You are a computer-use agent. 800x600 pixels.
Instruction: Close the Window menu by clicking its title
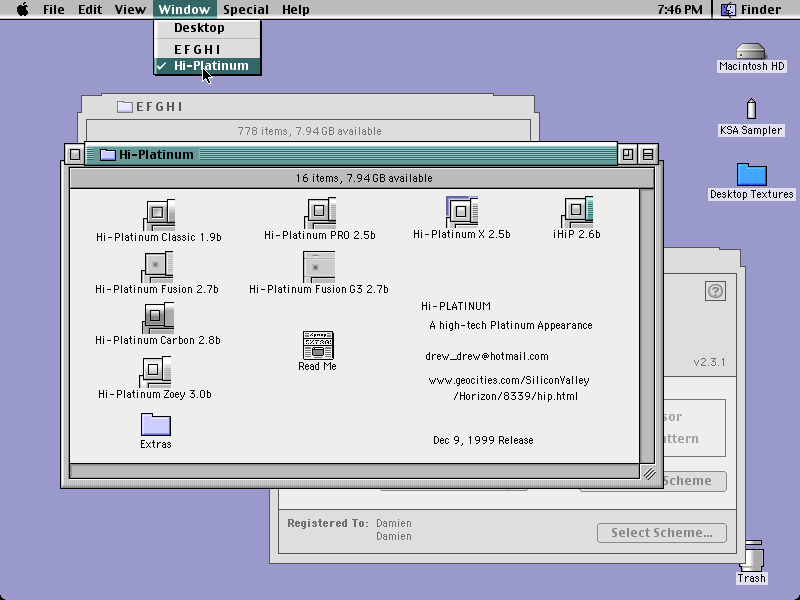184,9
